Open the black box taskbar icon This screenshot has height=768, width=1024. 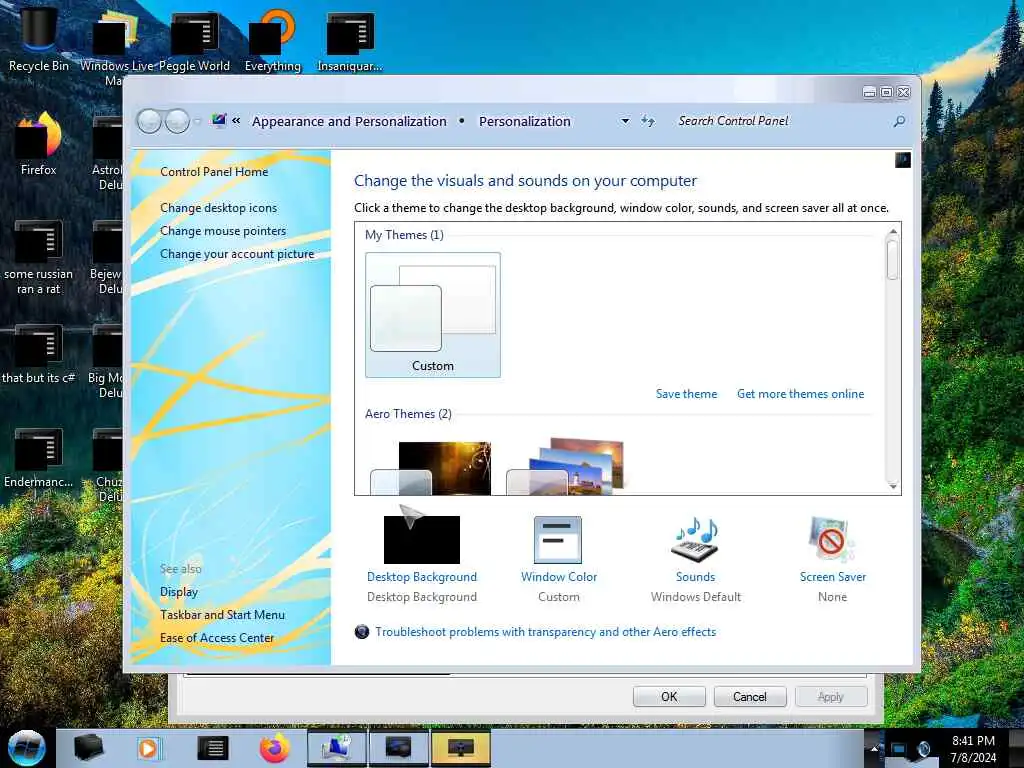point(89,748)
